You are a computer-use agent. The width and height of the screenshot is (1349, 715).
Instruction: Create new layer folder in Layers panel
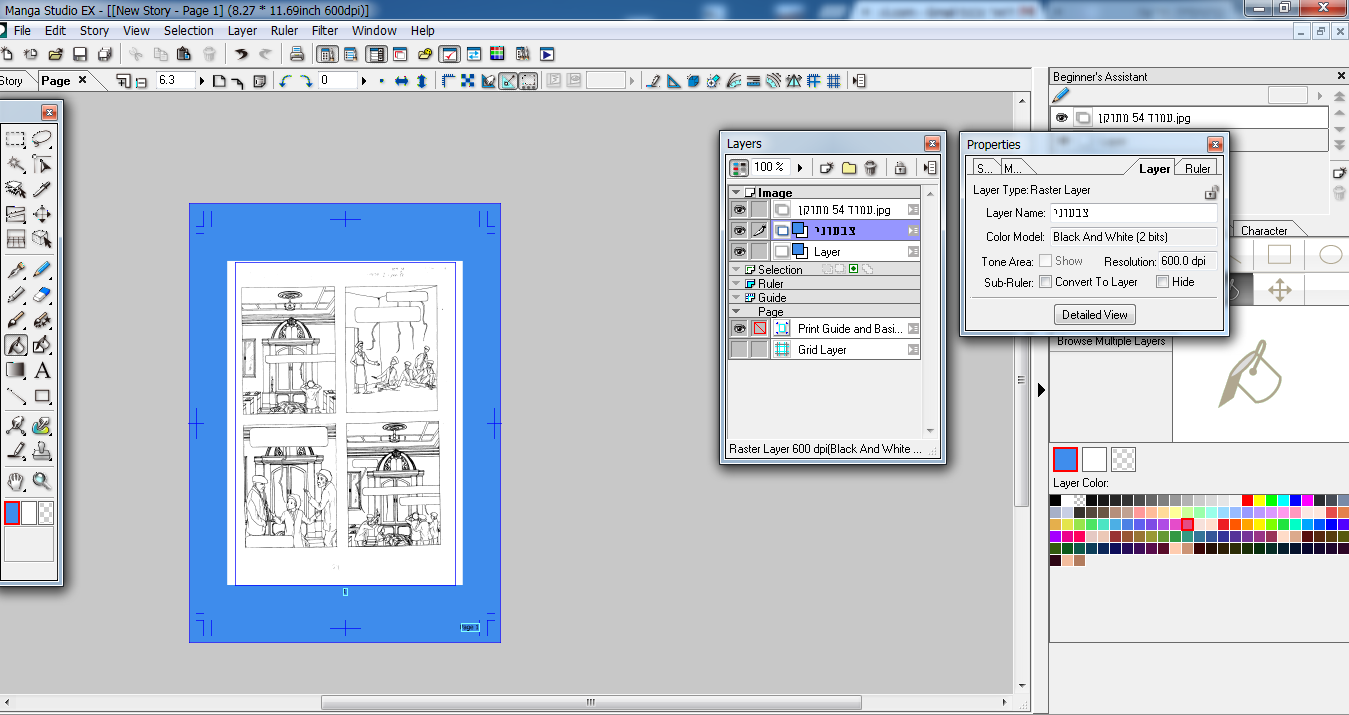pos(849,168)
